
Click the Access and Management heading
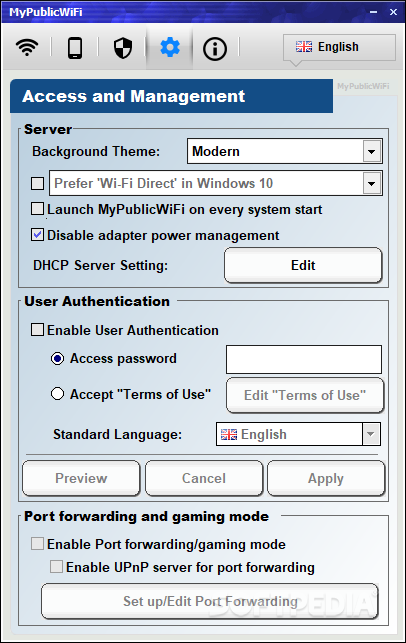(134, 96)
